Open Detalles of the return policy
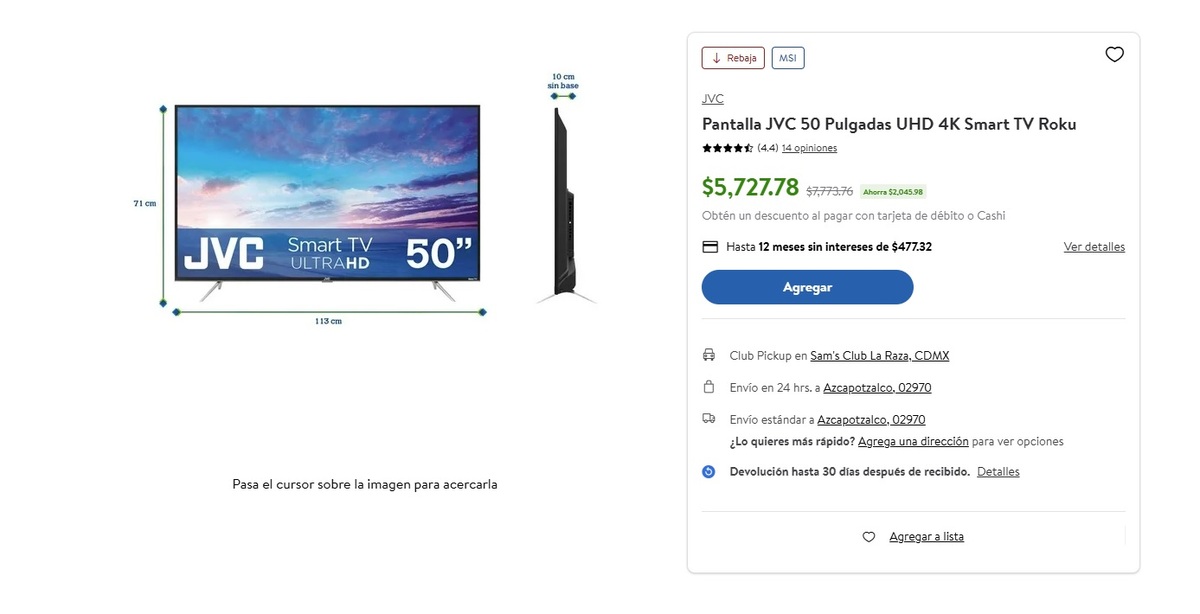 998,472
